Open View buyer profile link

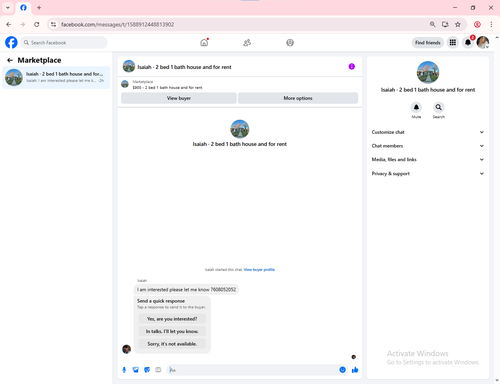tap(259, 270)
